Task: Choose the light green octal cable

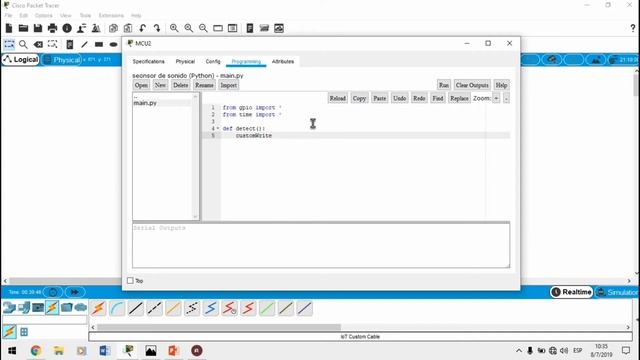Action: (x=267, y=308)
